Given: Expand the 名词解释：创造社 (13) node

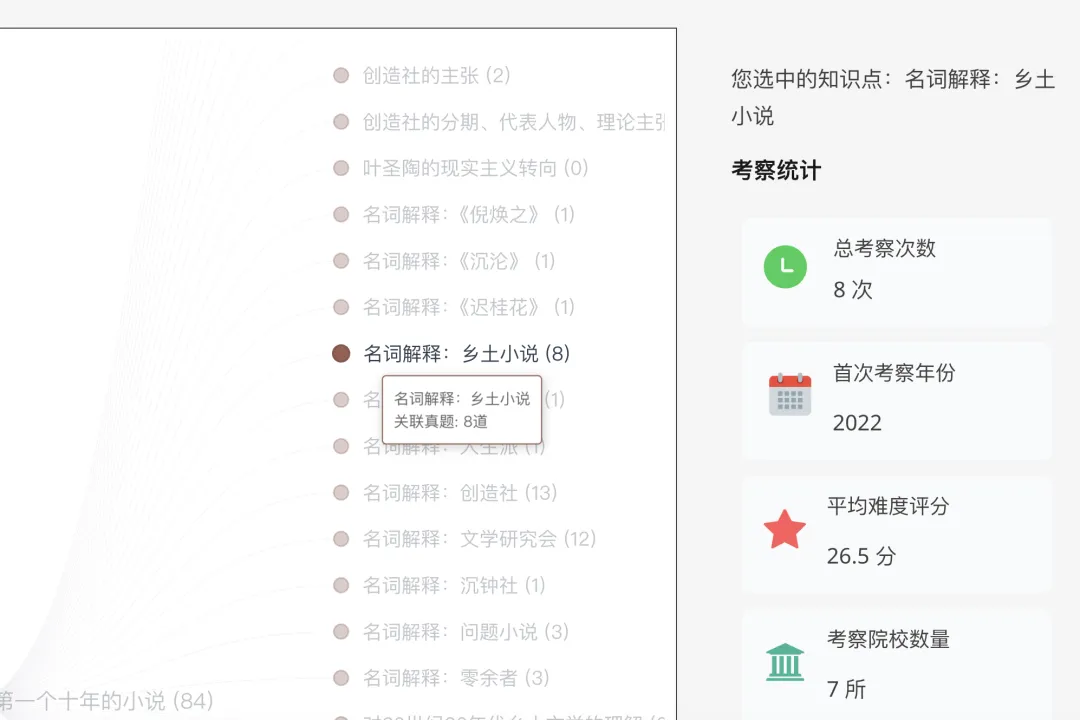Looking at the screenshot, I should click(460, 493).
